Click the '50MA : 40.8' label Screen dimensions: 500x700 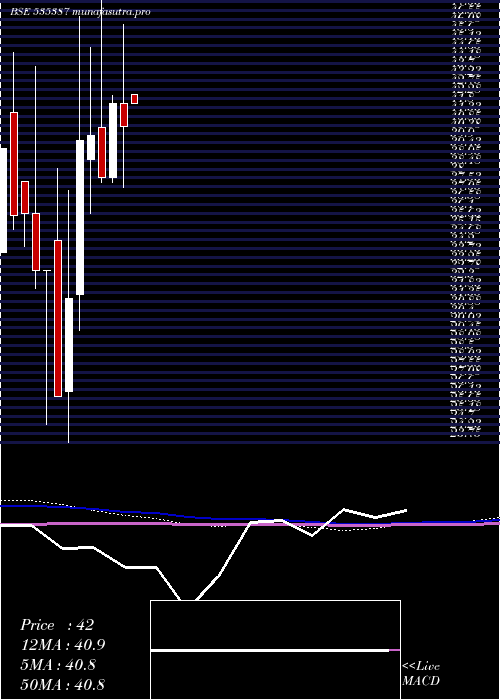[63, 685]
